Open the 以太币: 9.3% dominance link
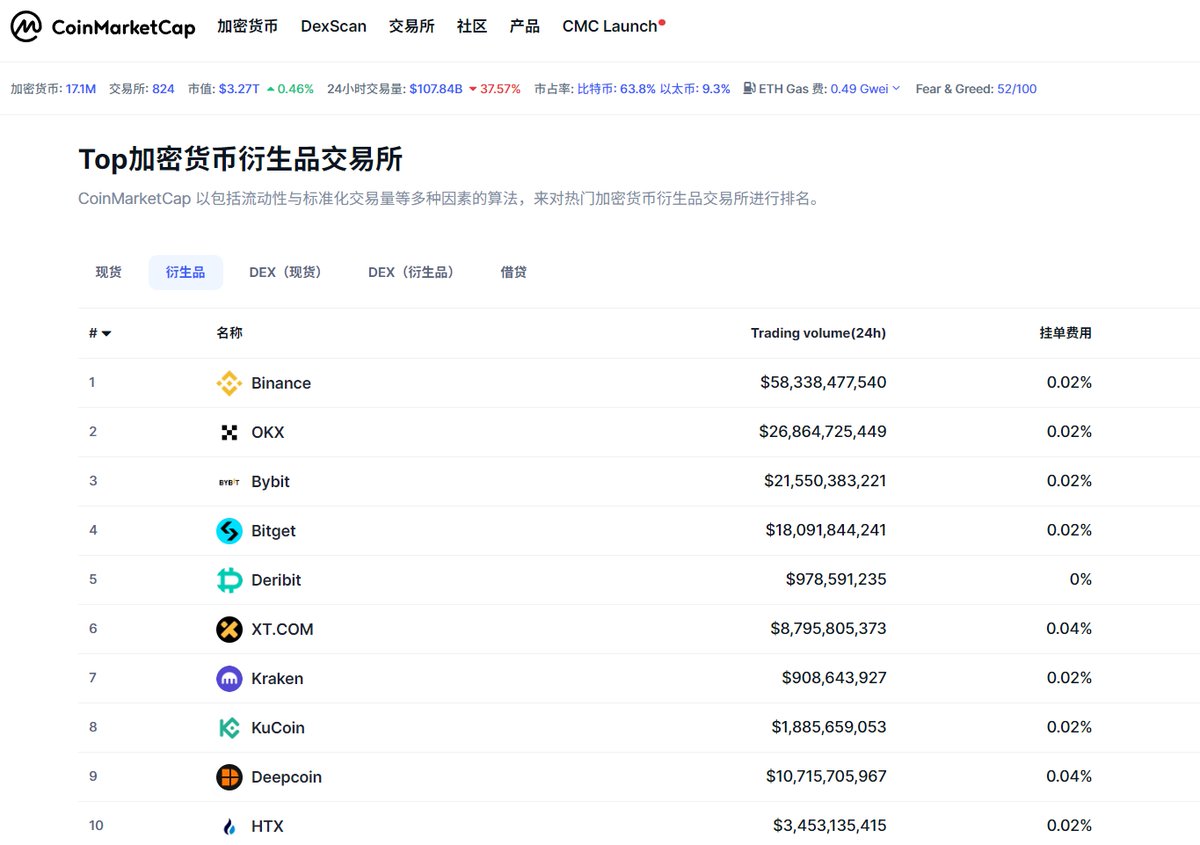This screenshot has height=845, width=1200. point(695,89)
